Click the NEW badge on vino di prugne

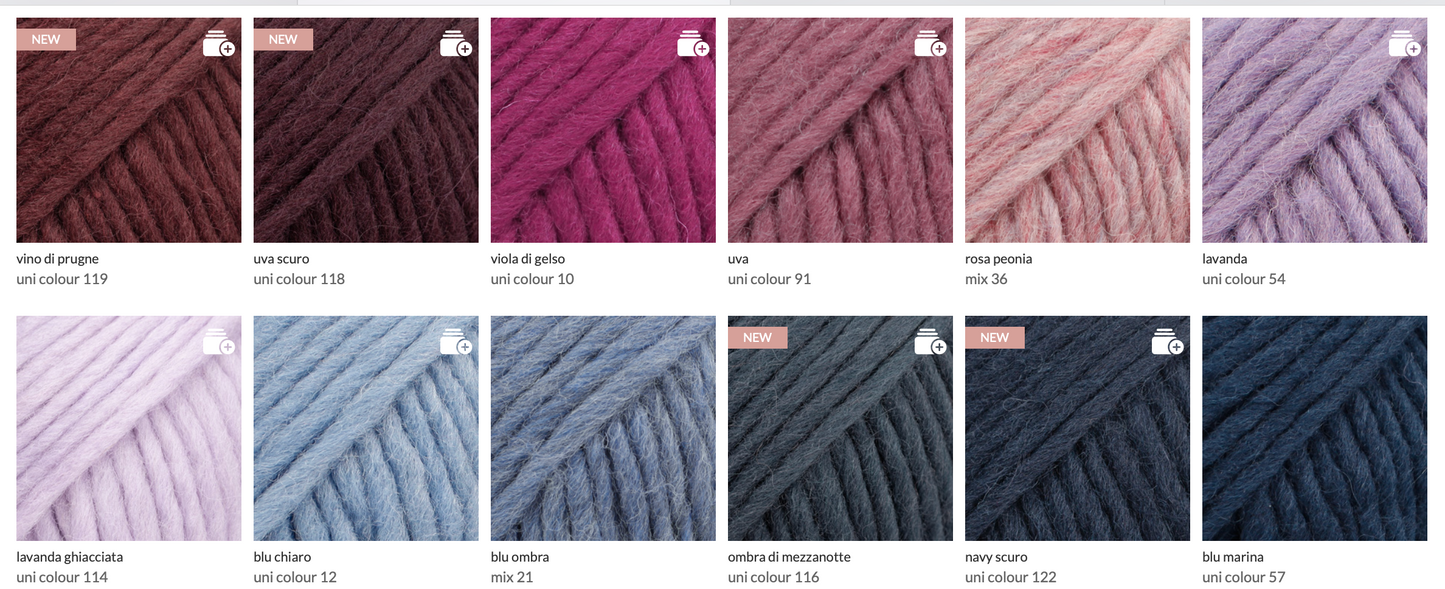click(46, 39)
